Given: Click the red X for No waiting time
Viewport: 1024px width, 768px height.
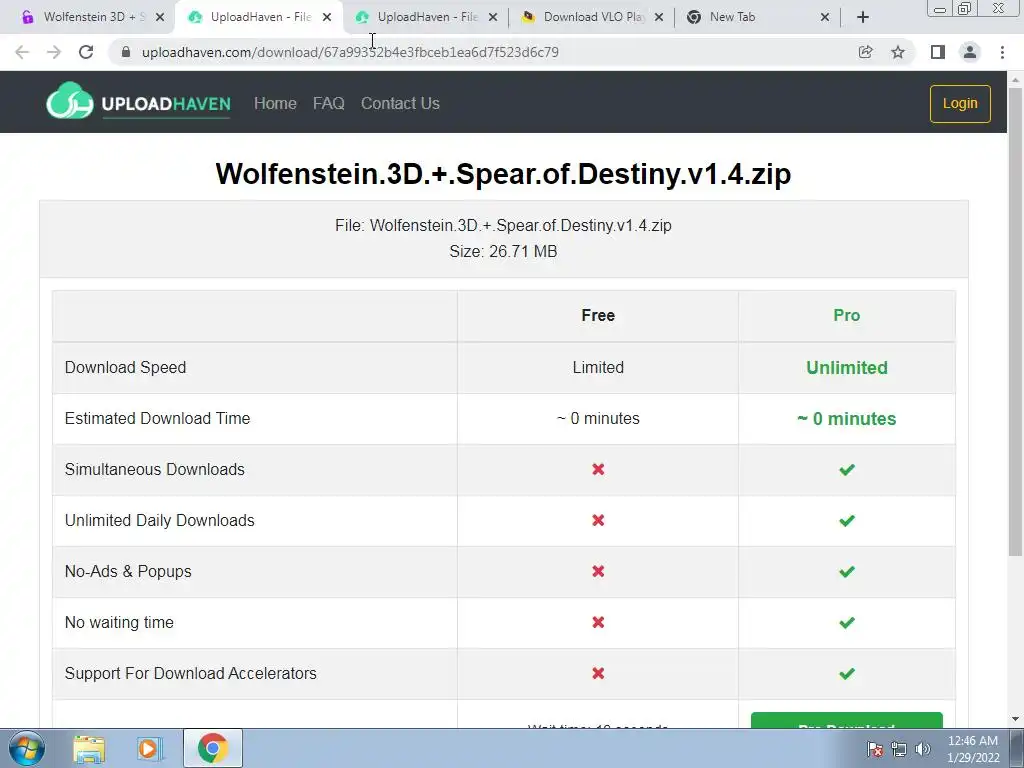Looking at the screenshot, I should click(598, 622).
